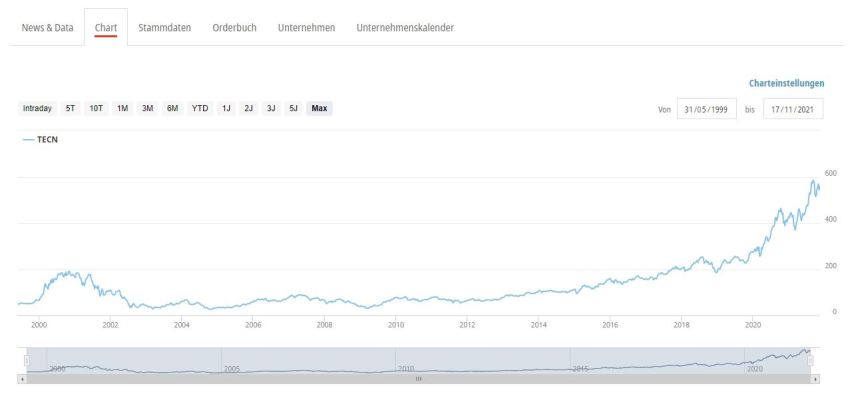Choose the 5J time range
The image size is (860, 402).
pos(293,108)
